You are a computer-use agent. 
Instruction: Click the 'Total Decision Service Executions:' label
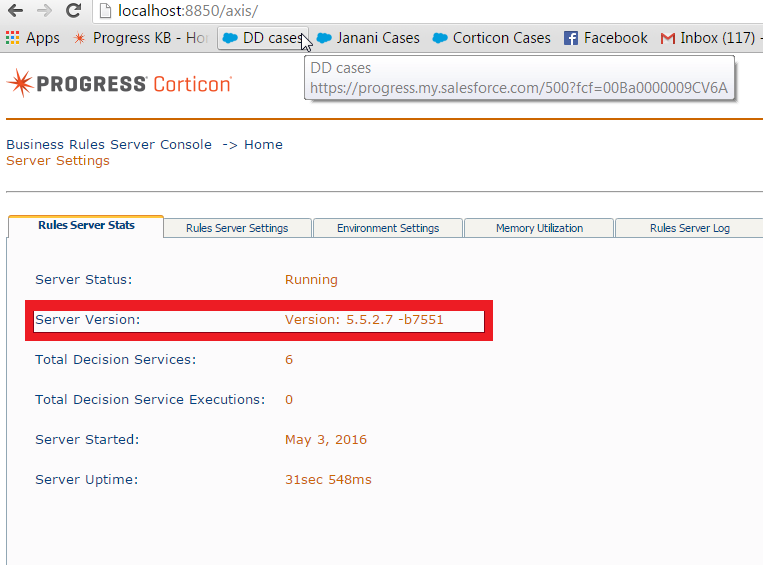pyautogui.click(x=150, y=400)
